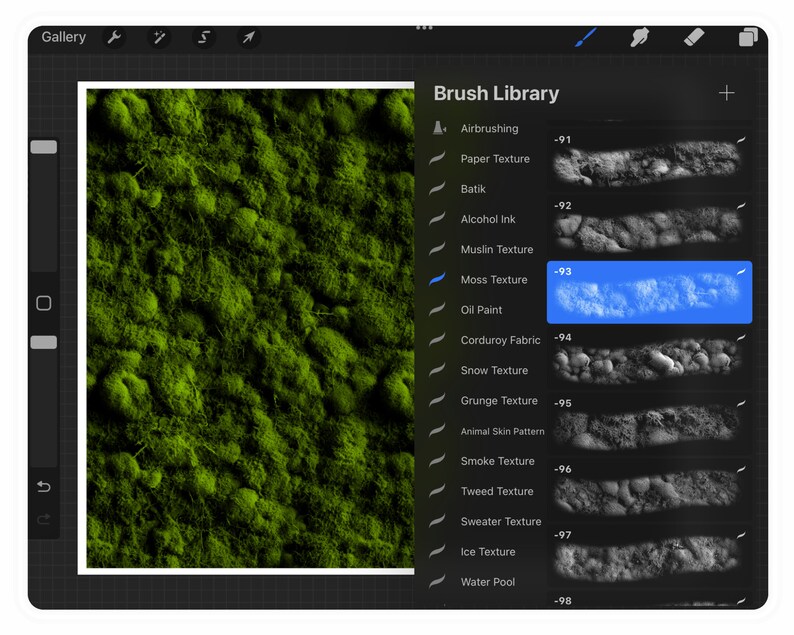Click the Airbrushing set airbrush icon
Image resolution: width=794 pixels, height=635 pixels.
[x=439, y=128]
